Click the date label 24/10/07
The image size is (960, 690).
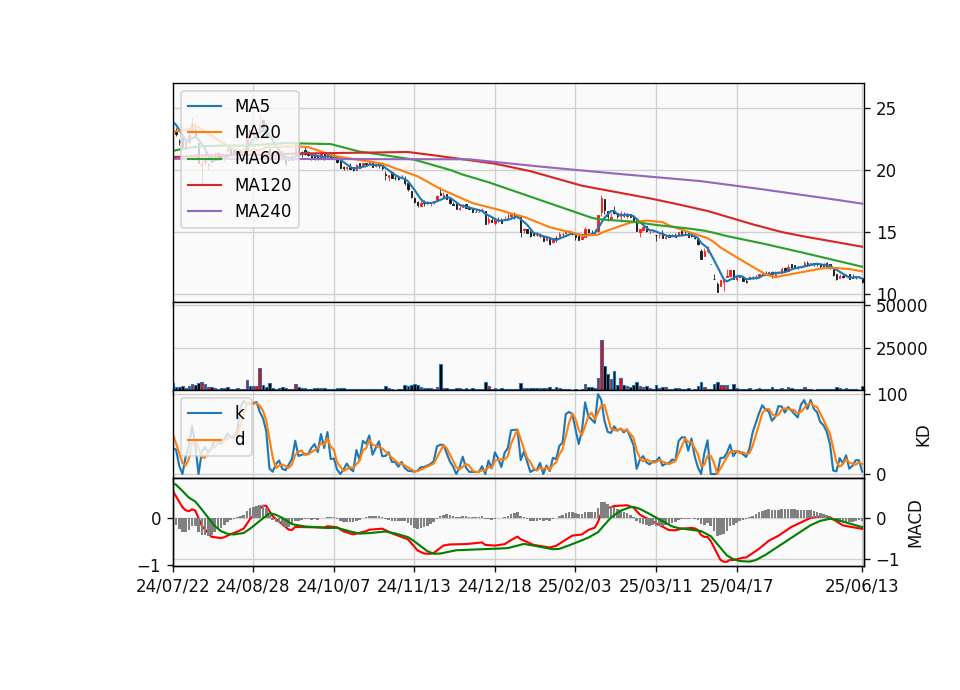[334, 587]
